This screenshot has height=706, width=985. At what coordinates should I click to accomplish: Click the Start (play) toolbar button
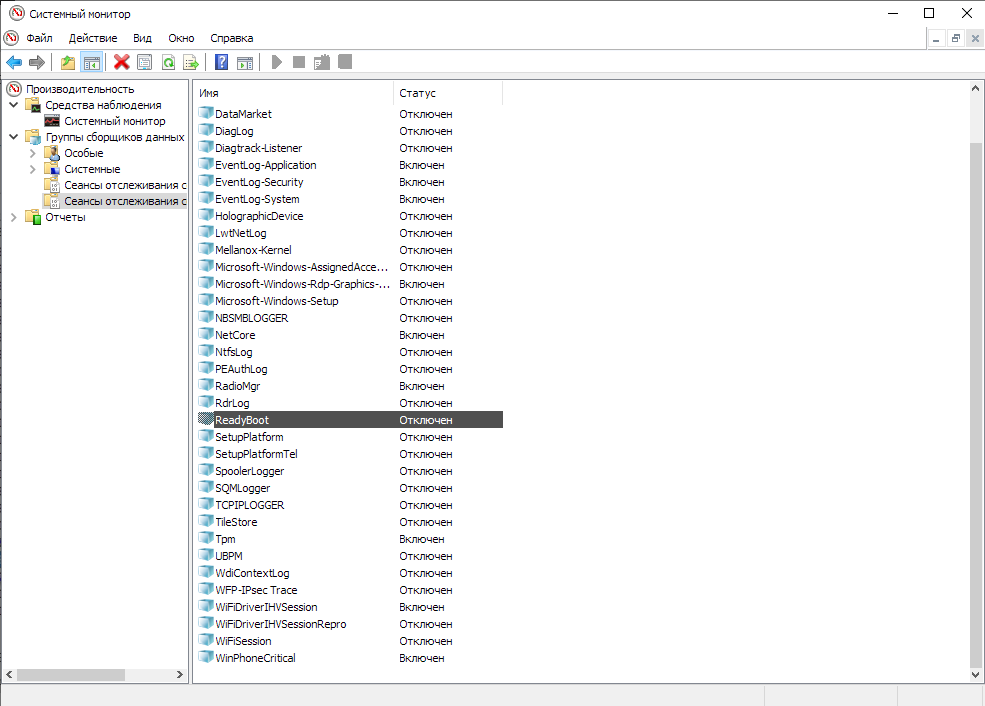[x=276, y=62]
